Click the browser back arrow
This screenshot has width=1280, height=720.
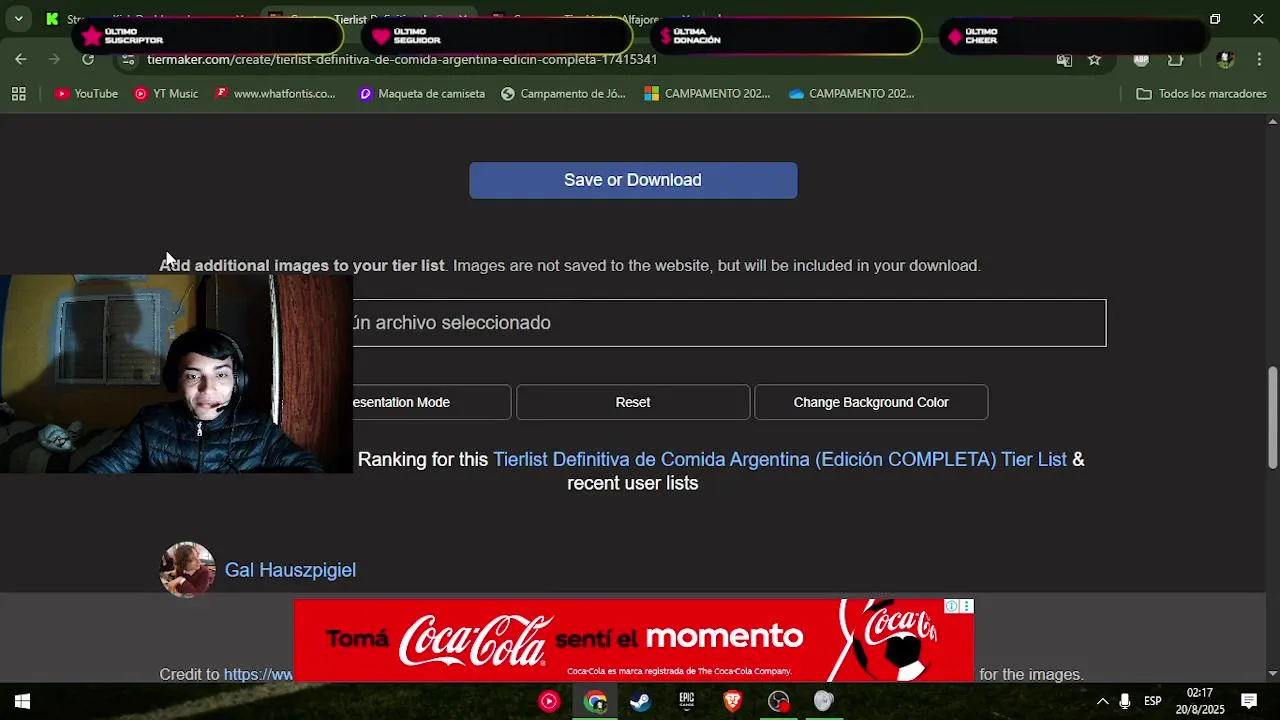[21, 59]
